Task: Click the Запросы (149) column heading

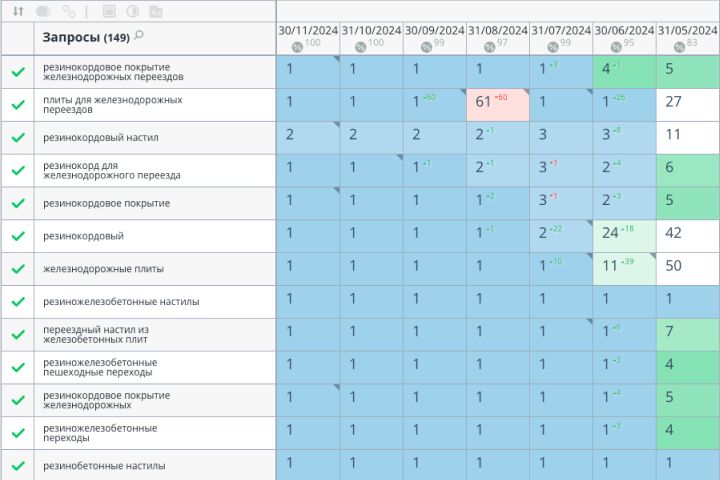Action: click(86, 37)
